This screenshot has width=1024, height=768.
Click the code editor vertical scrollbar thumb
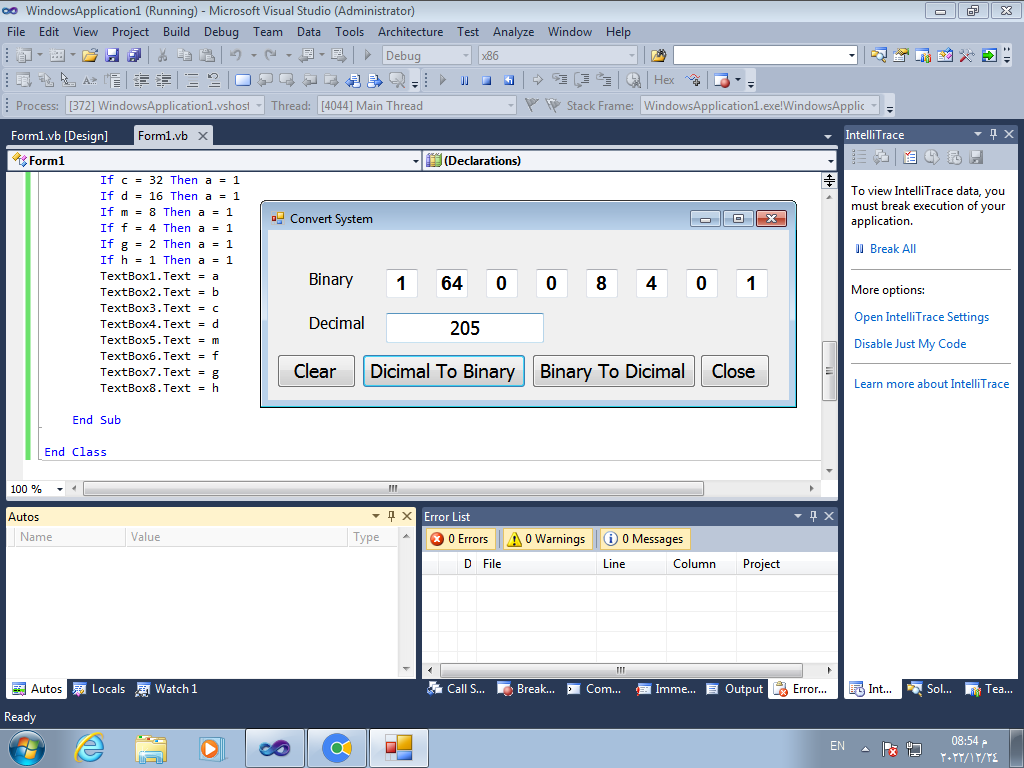pos(828,370)
